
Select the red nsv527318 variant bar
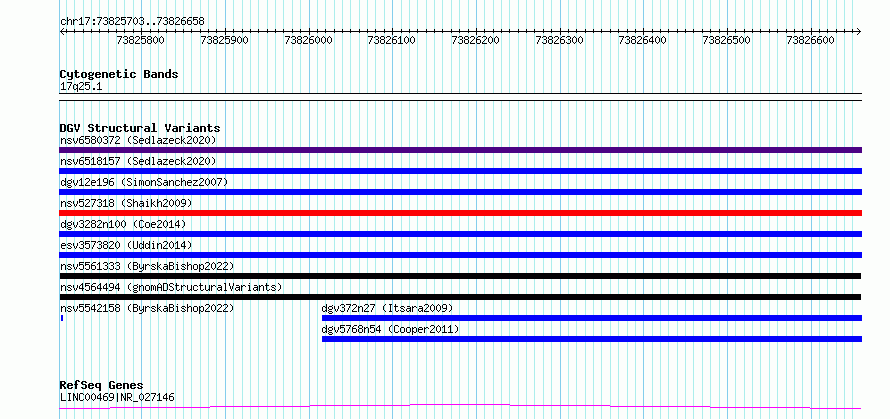(460, 213)
